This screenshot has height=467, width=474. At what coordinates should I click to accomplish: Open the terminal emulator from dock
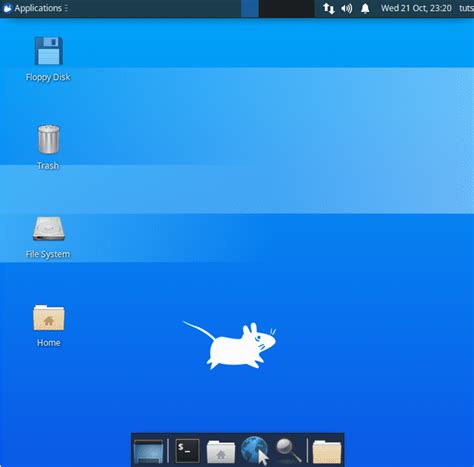click(x=187, y=451)
